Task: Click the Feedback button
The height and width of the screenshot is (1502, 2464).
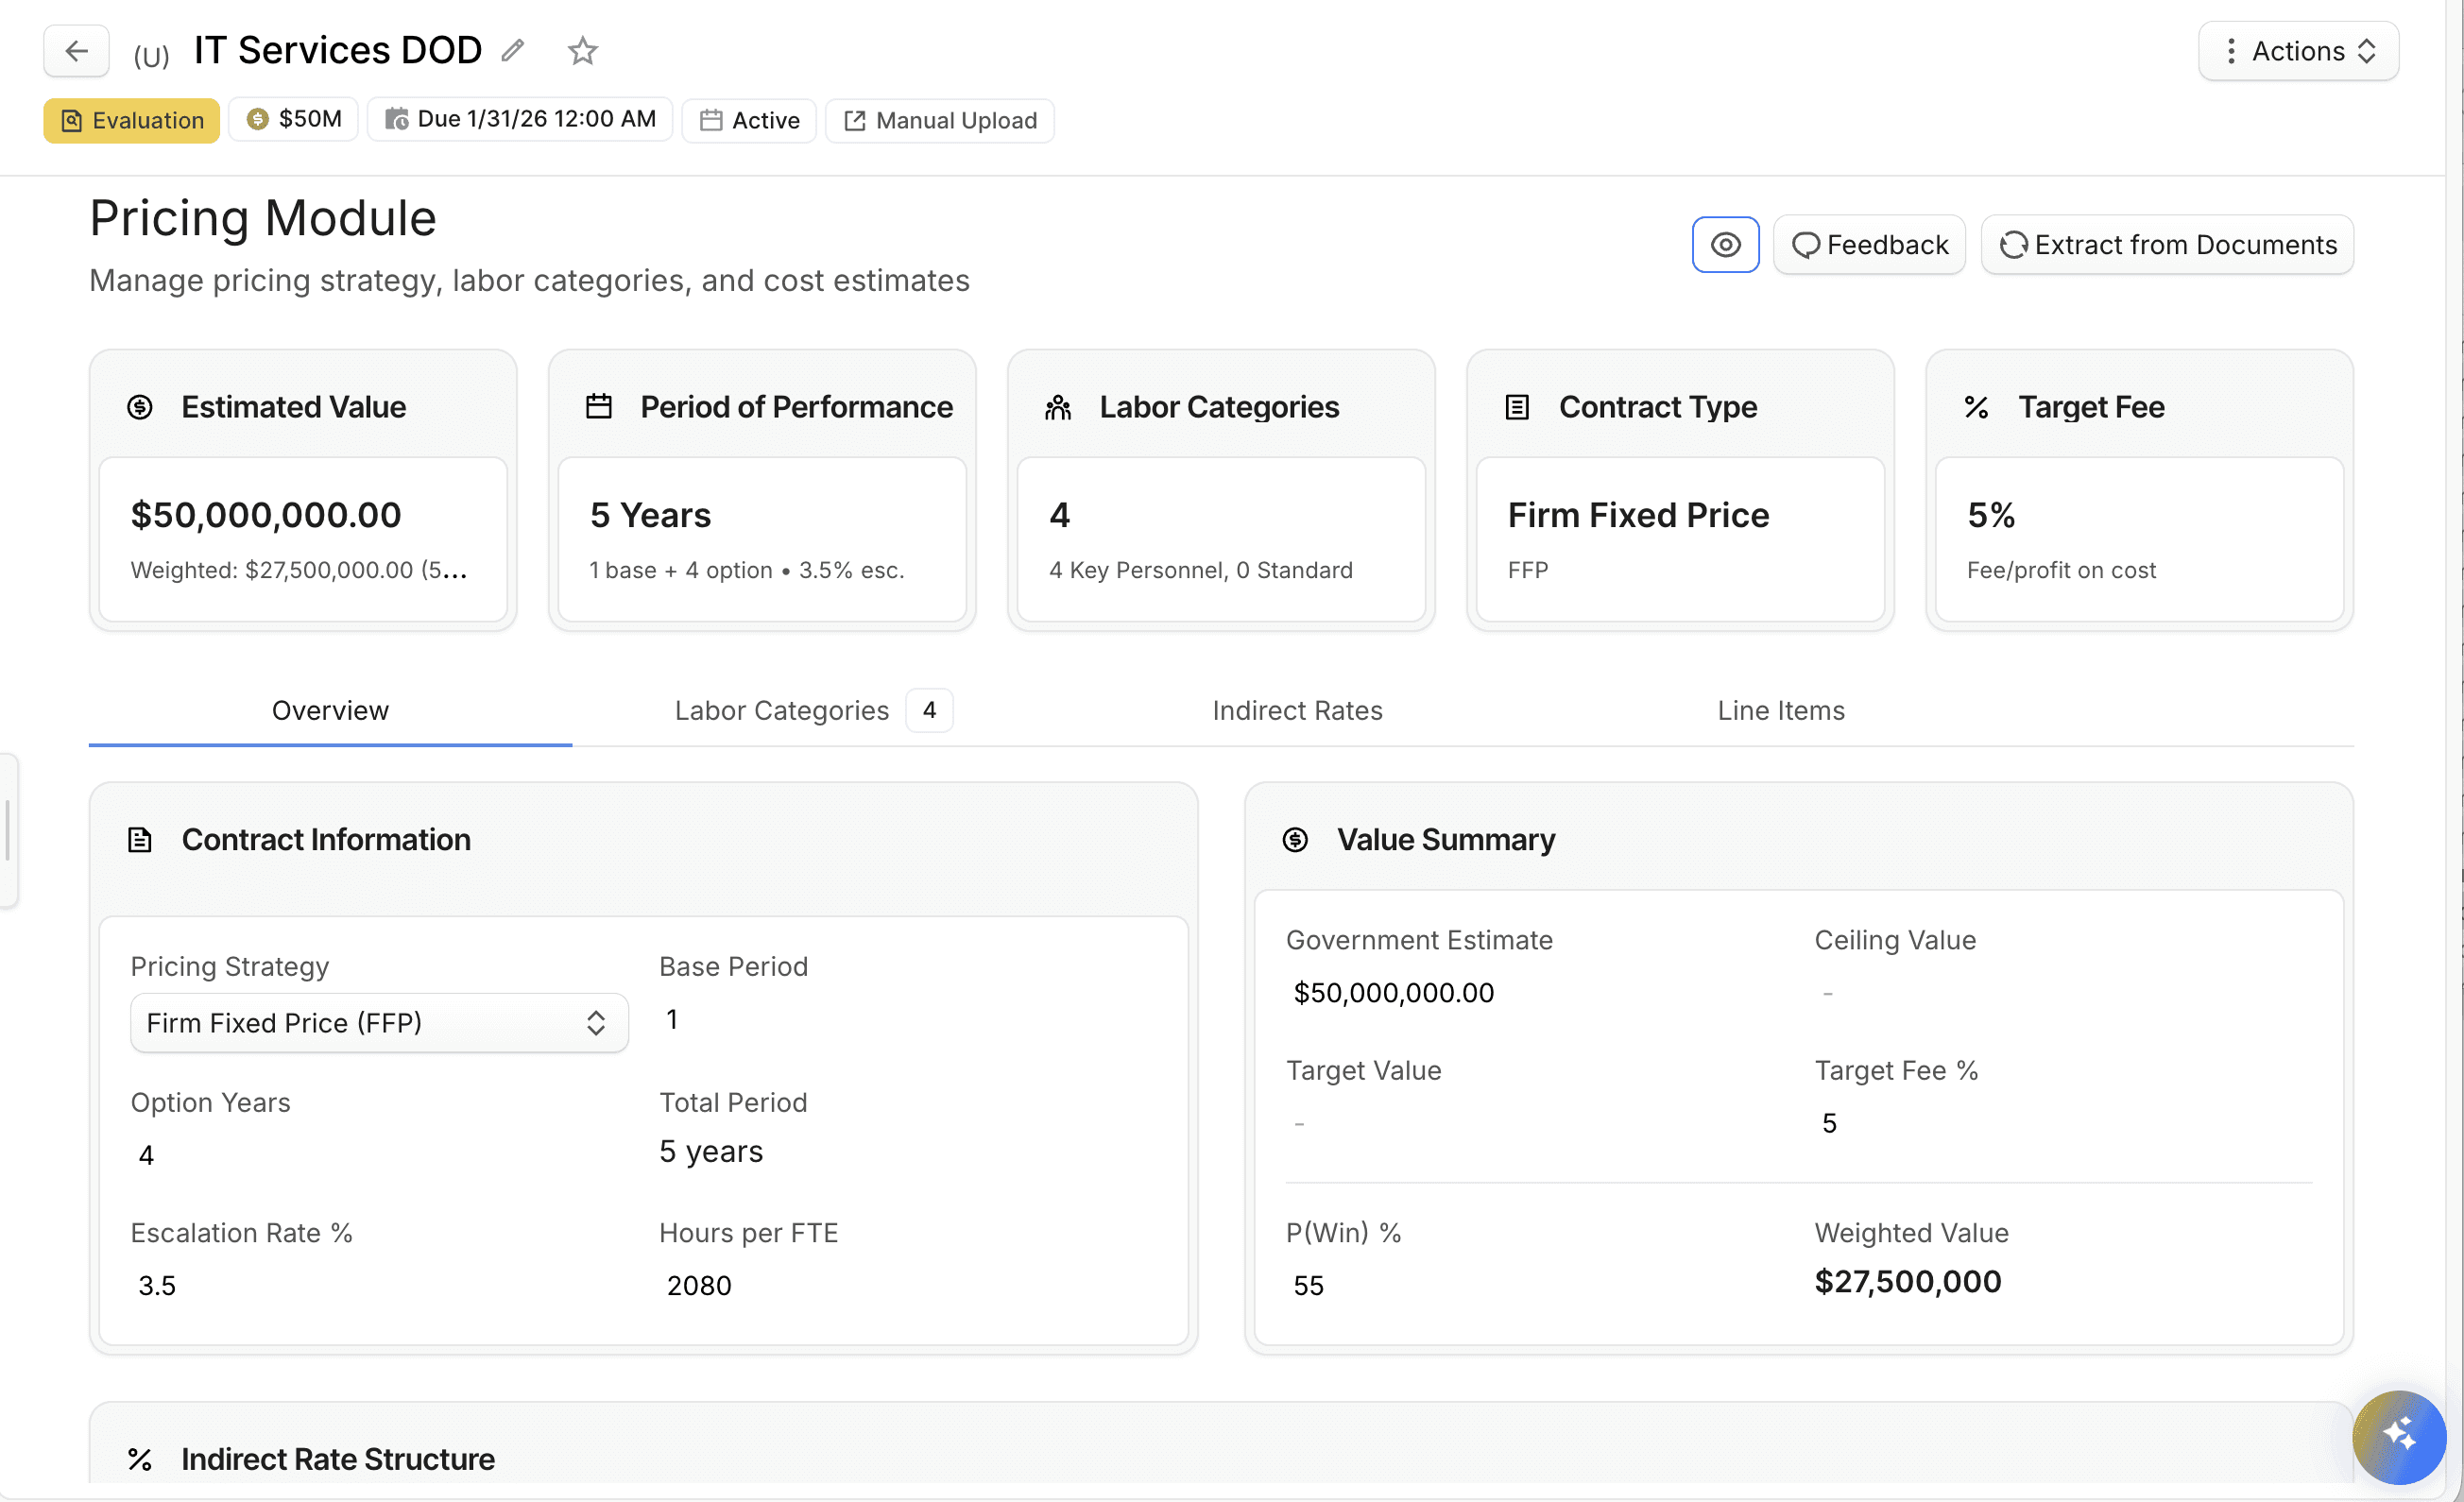Action: point(1869,245)
